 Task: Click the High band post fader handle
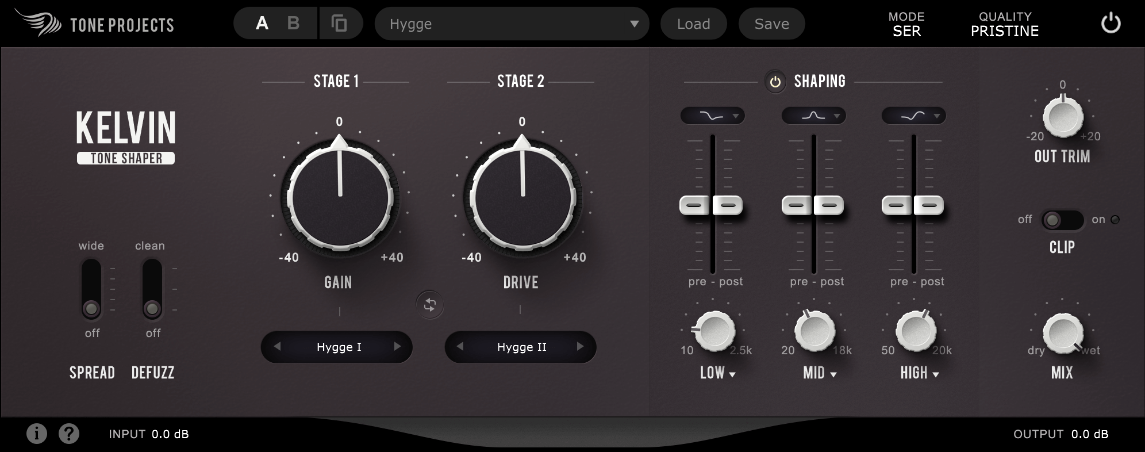point(929,205)
